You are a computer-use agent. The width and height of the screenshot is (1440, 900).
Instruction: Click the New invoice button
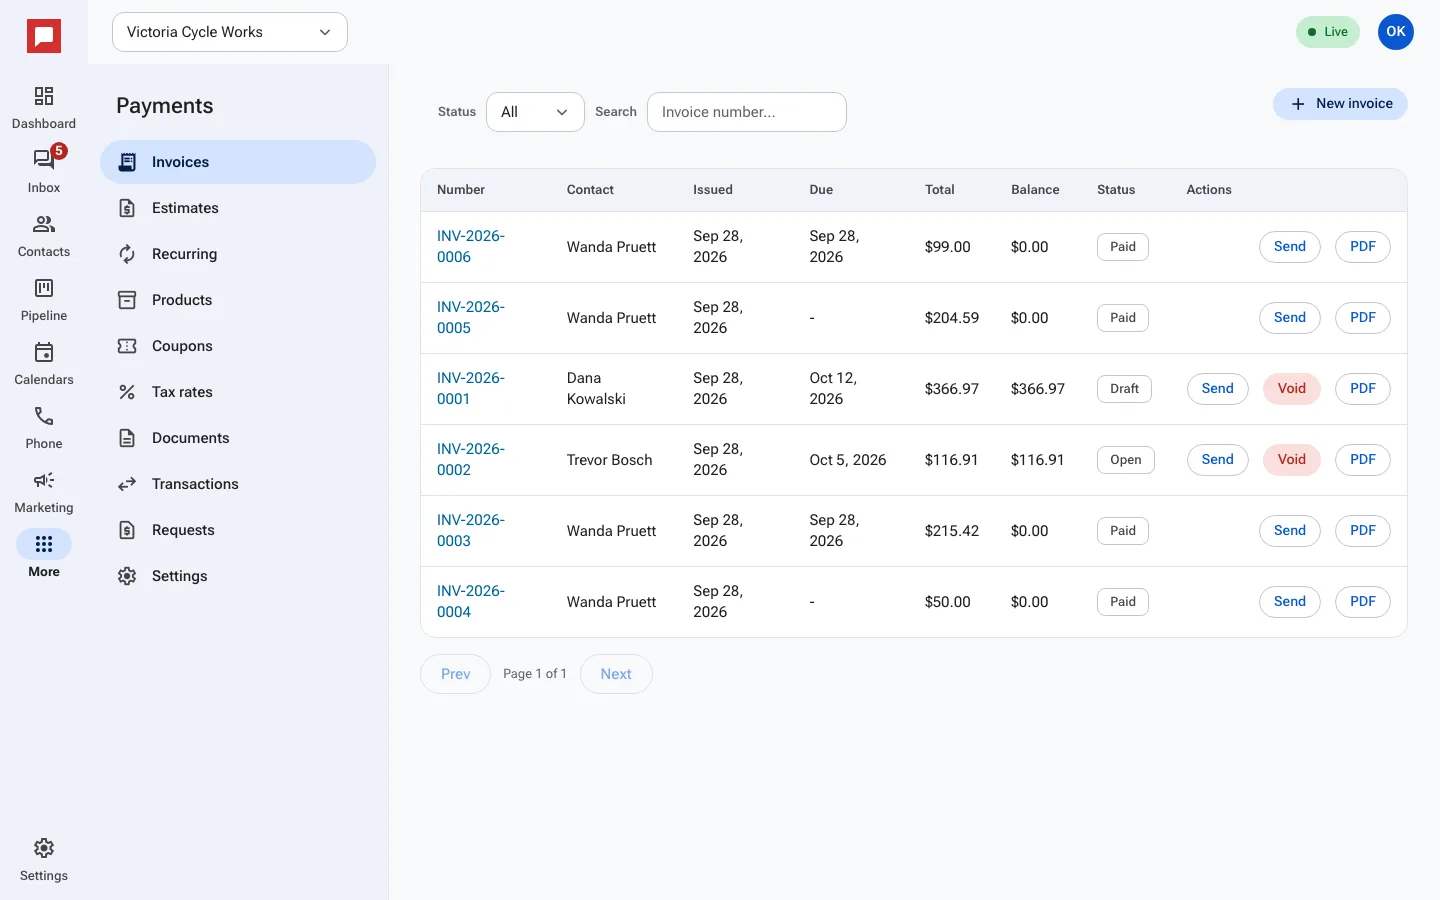point(1340,104)
